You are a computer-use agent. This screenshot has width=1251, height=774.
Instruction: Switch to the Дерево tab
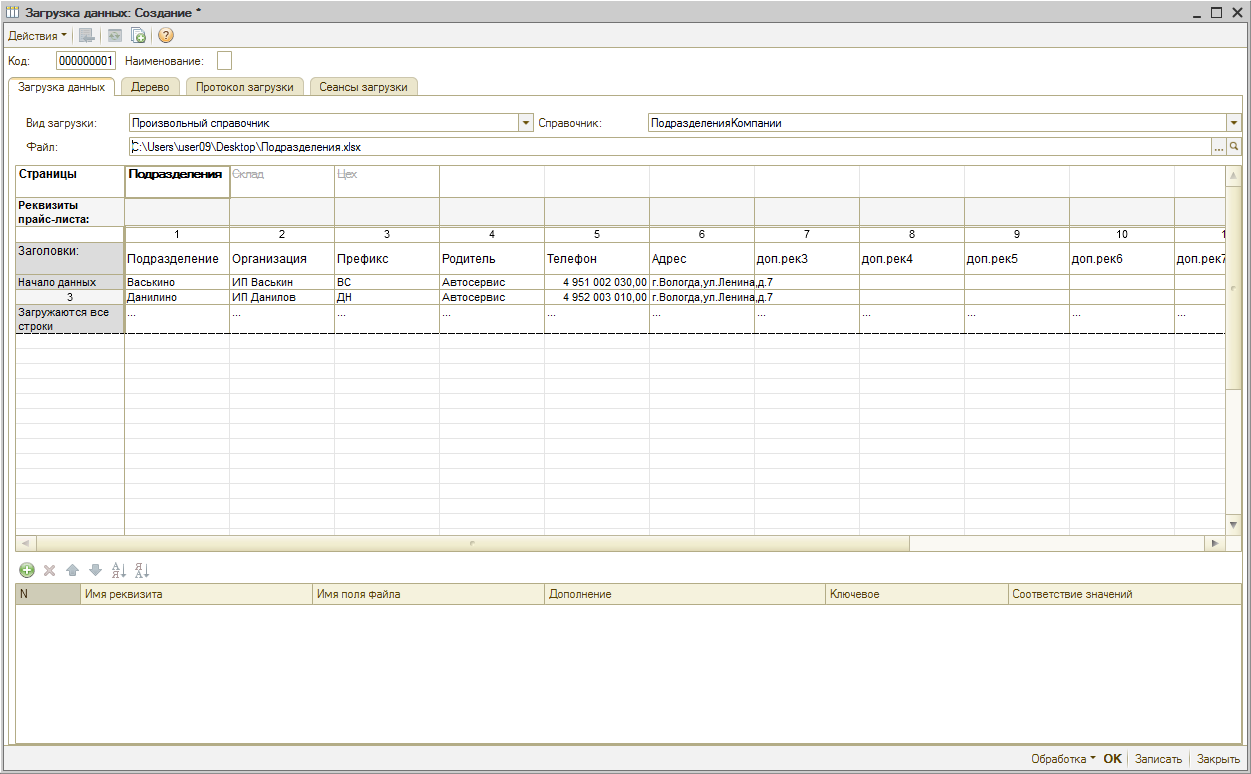[150, 87]
